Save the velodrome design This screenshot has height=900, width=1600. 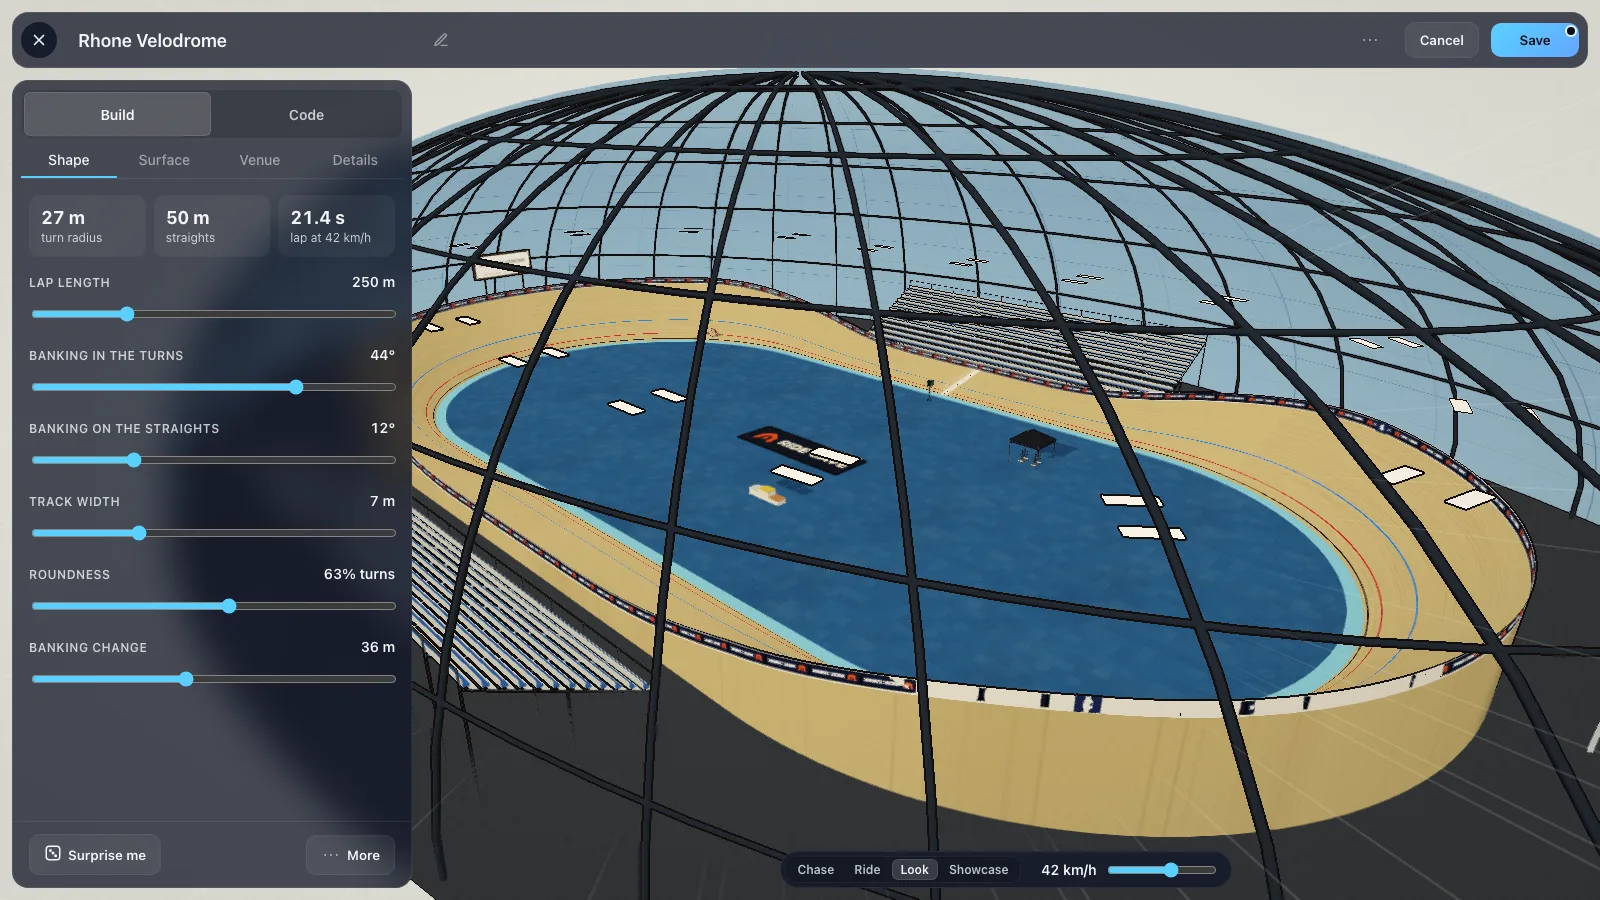pos(1534,40)
